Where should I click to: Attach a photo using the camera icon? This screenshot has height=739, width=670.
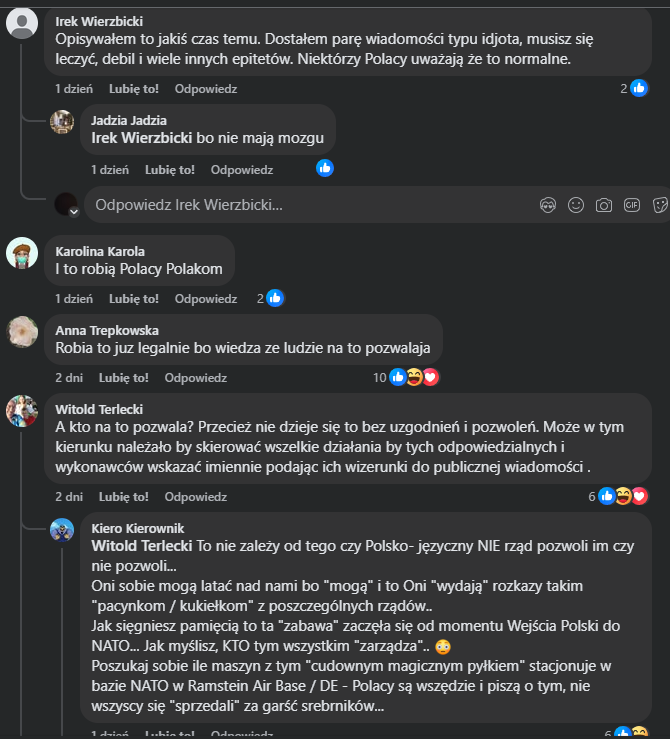coord(603,205)
